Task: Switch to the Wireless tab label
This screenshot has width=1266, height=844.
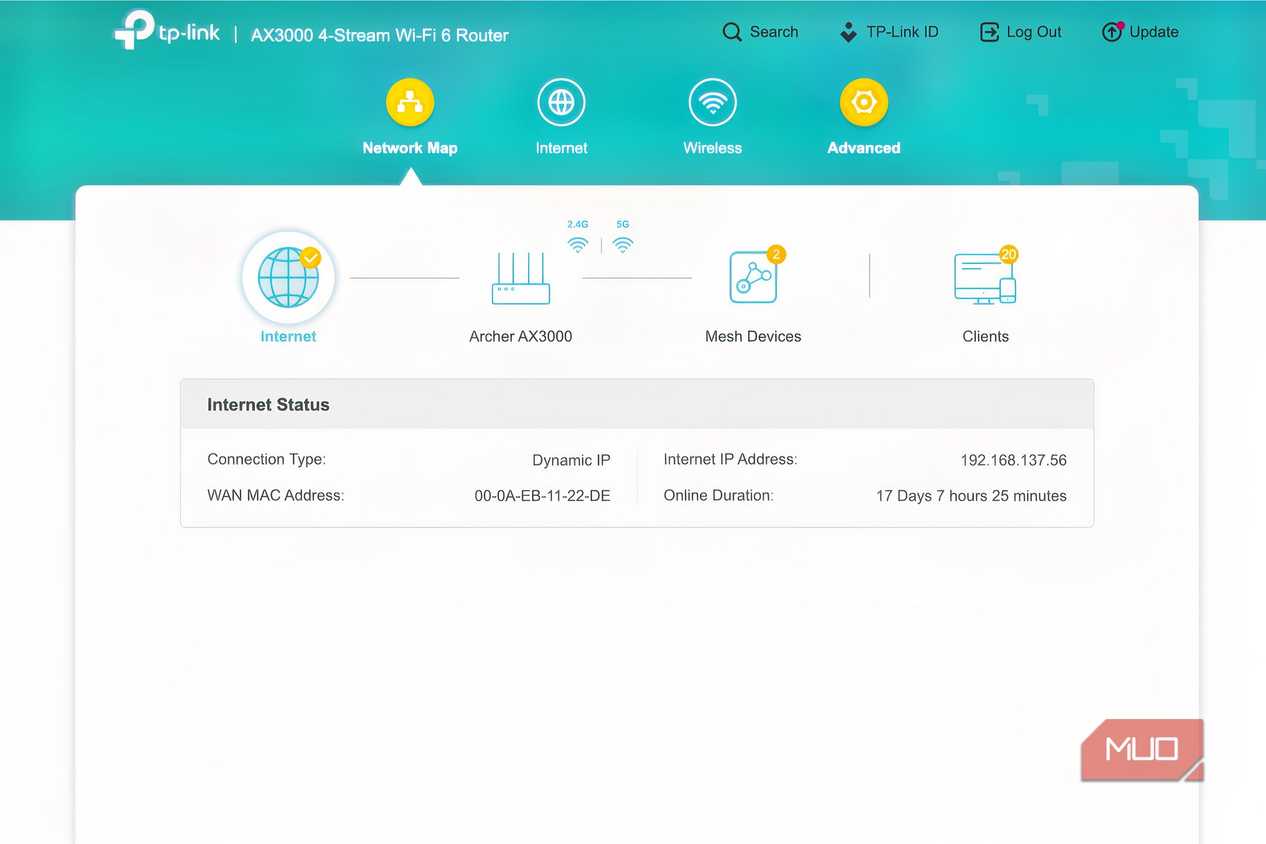Action: pyautogui.click(x=712, y=148)
